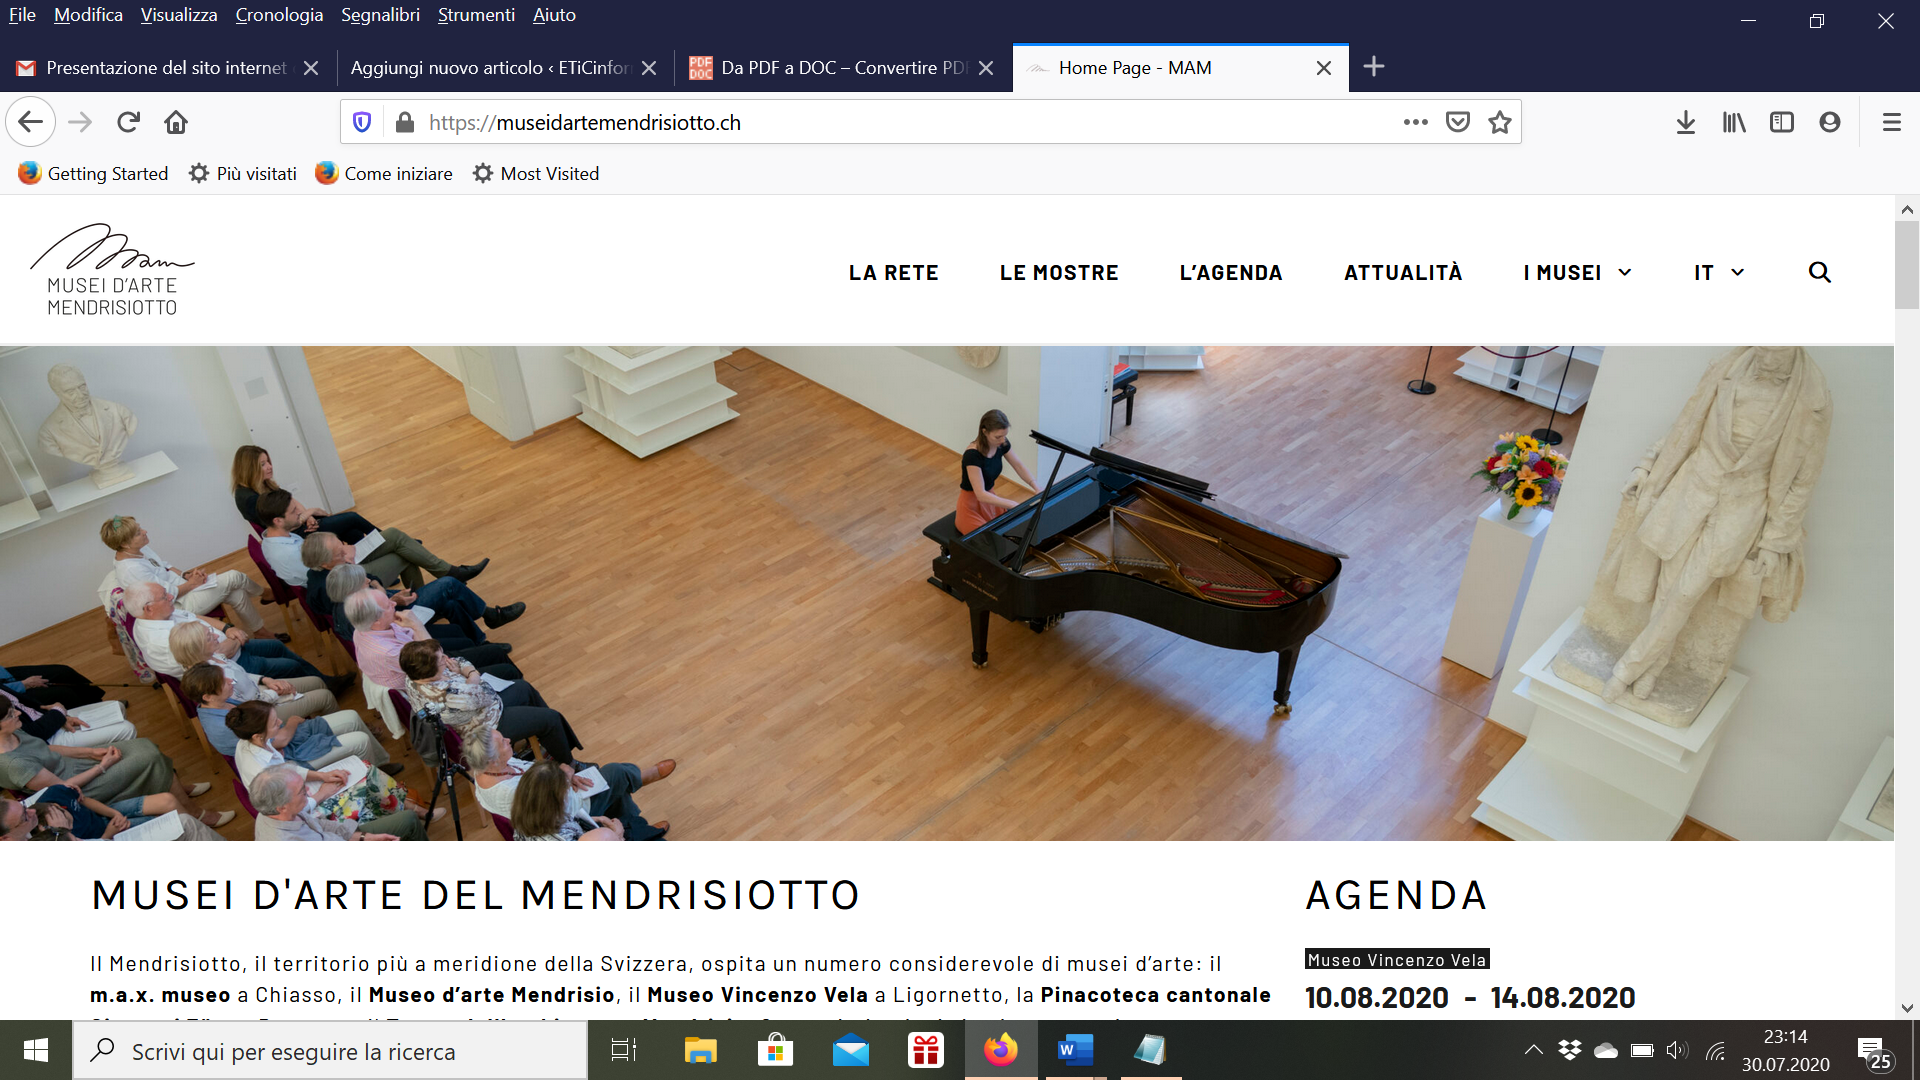Viewport: 1920px width, 1080px height.
Task: Open the volume control
Action: [x=1677, y=1050]
